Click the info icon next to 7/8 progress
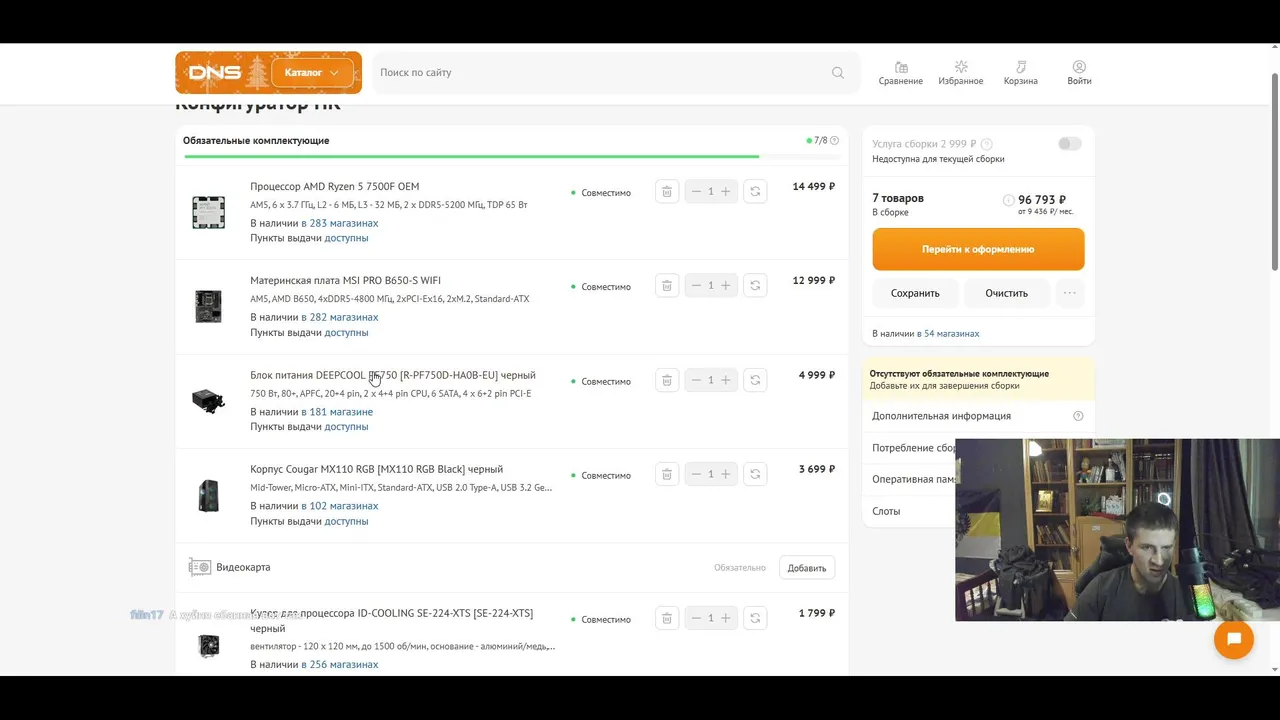This screenshot has width=1280, height=720. point(834,141)
